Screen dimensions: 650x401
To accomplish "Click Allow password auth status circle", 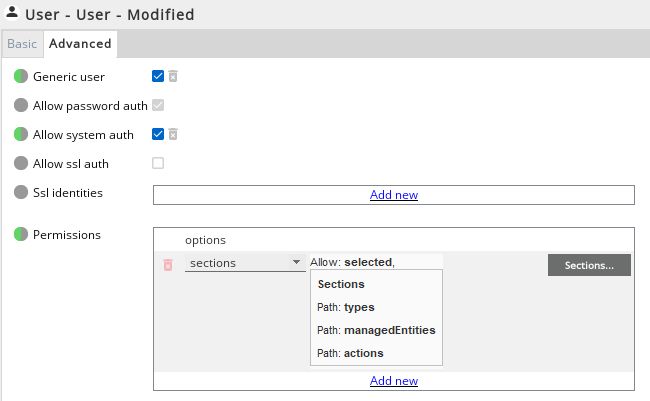I will pos(21,105).
